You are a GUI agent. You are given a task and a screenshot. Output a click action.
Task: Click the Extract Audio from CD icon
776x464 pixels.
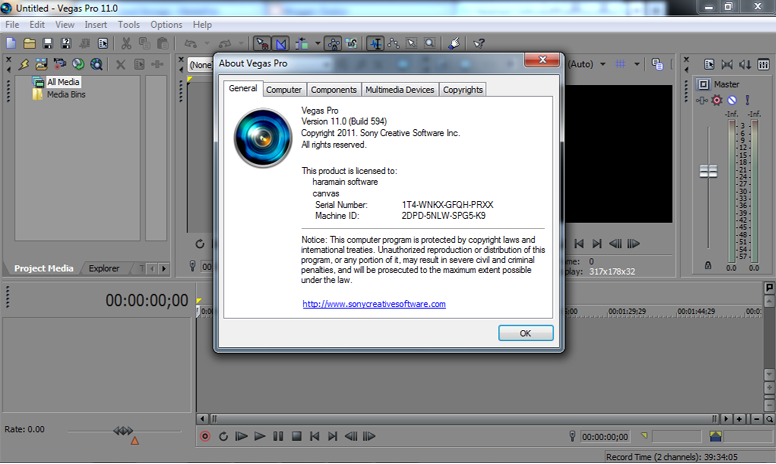point(78,64)
